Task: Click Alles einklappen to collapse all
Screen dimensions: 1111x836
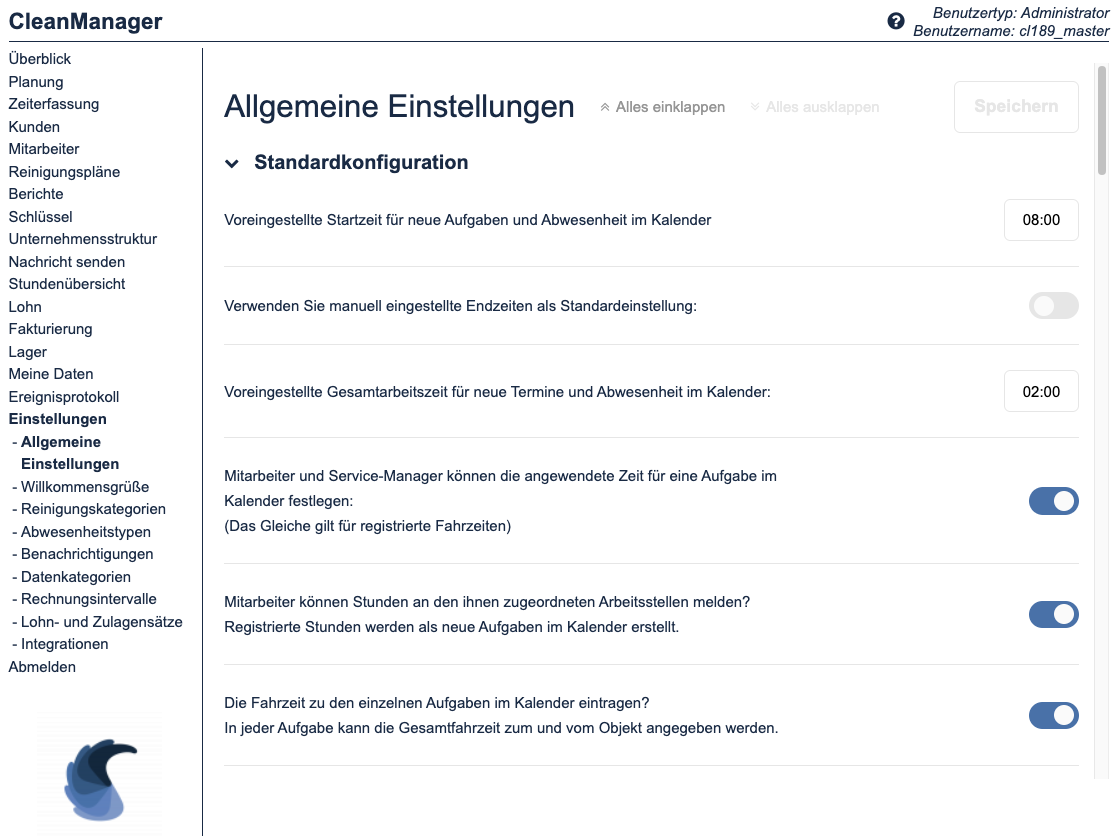Action: (x=662, y=107)
